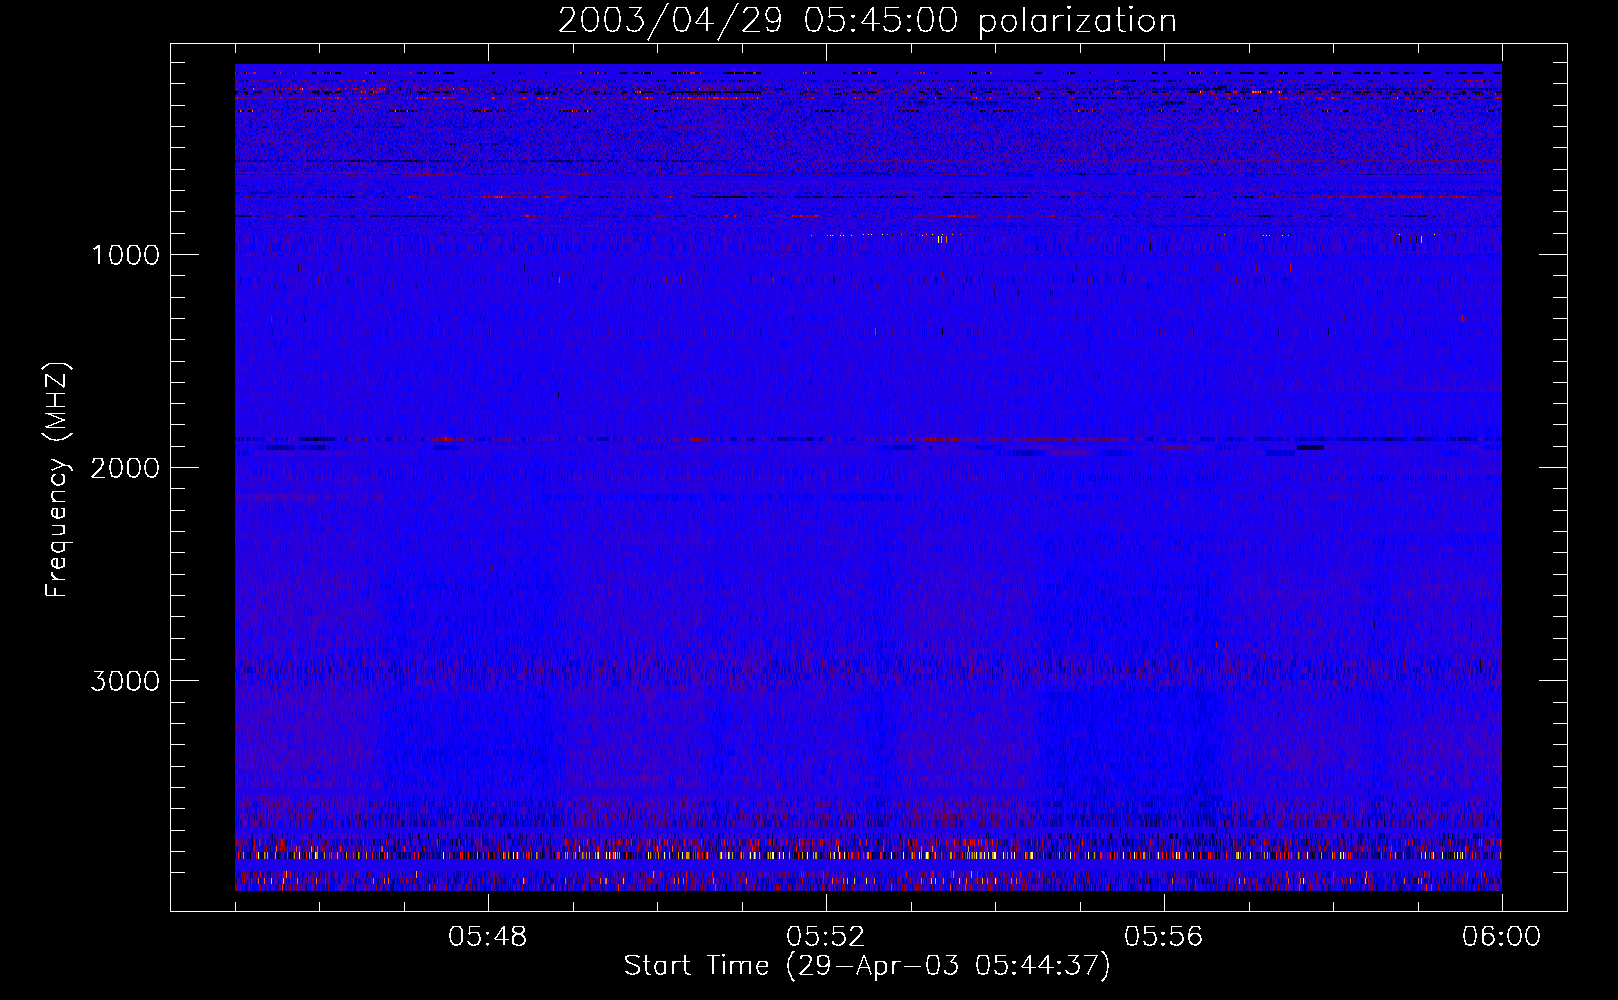Screen dimensions: 1618x1000
Task: Click the 3000 frequency axis label
Action: [125, 681]
